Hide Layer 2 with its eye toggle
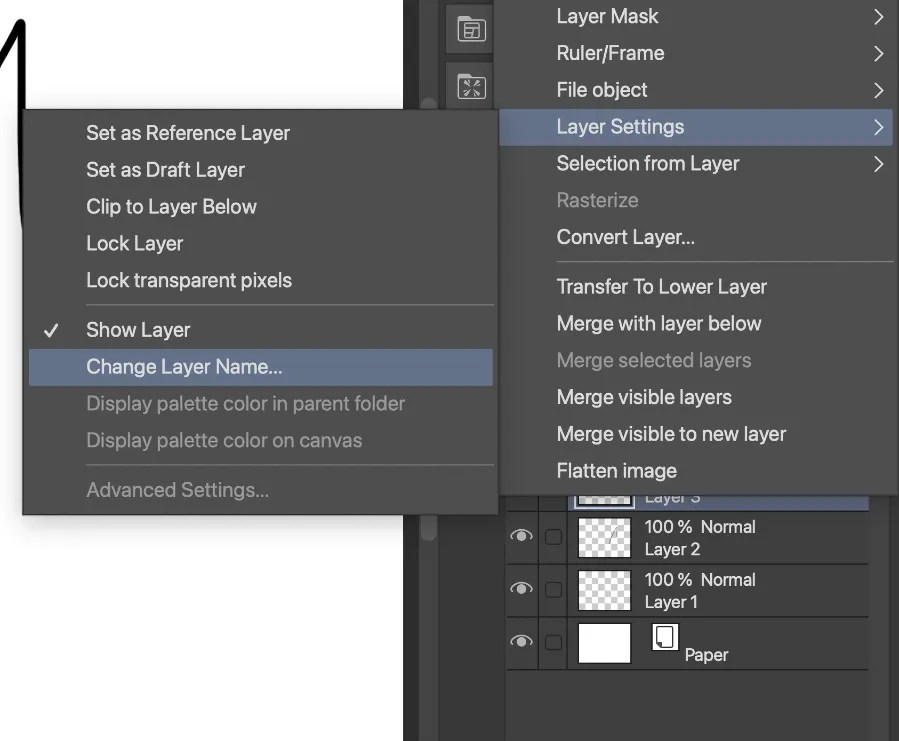 (521, 536)
